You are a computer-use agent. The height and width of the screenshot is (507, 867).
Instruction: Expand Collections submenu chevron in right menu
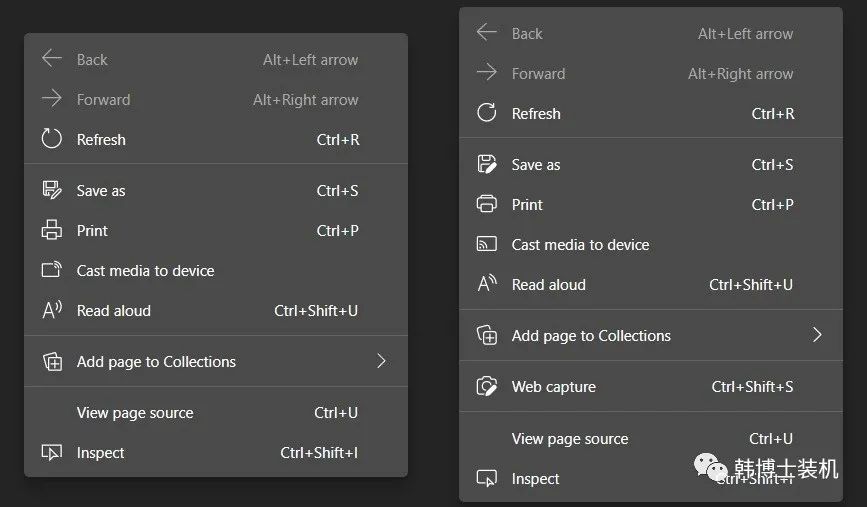tap(817, 335)
